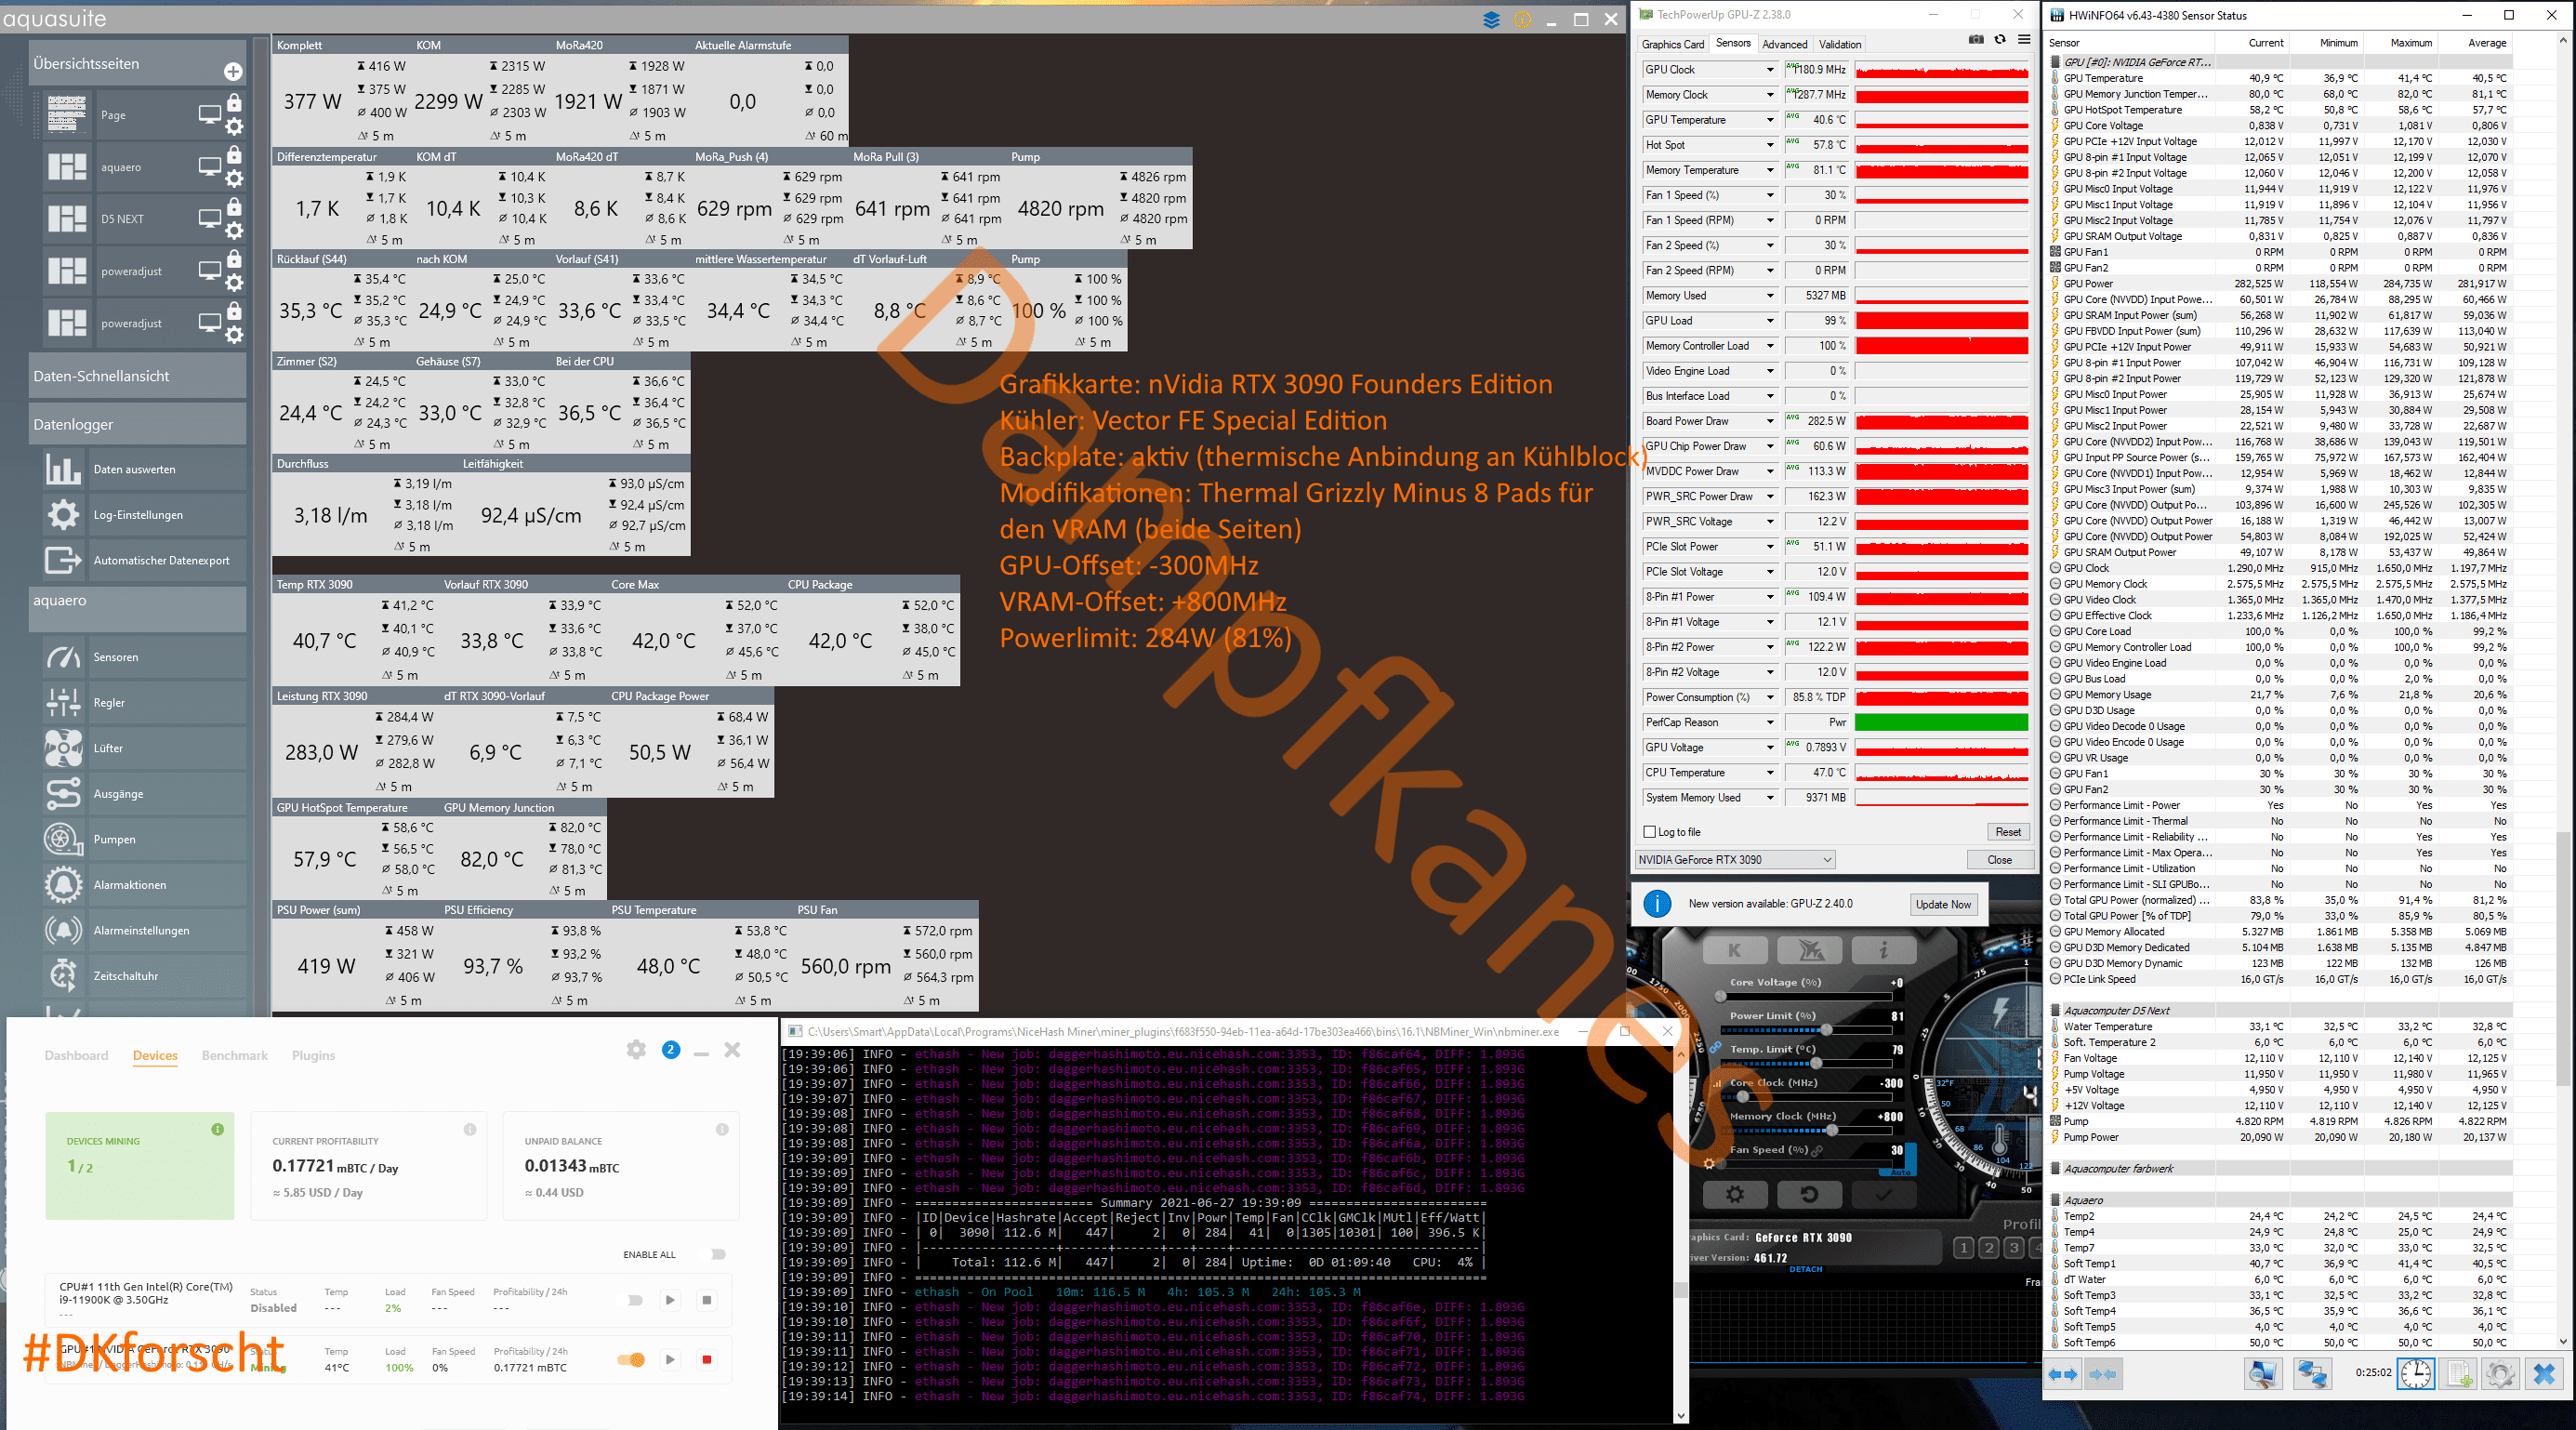The image size is (2576, 1430).
Task: Toggle lock on D5 NEXT overview page
Action: (234, 206)
